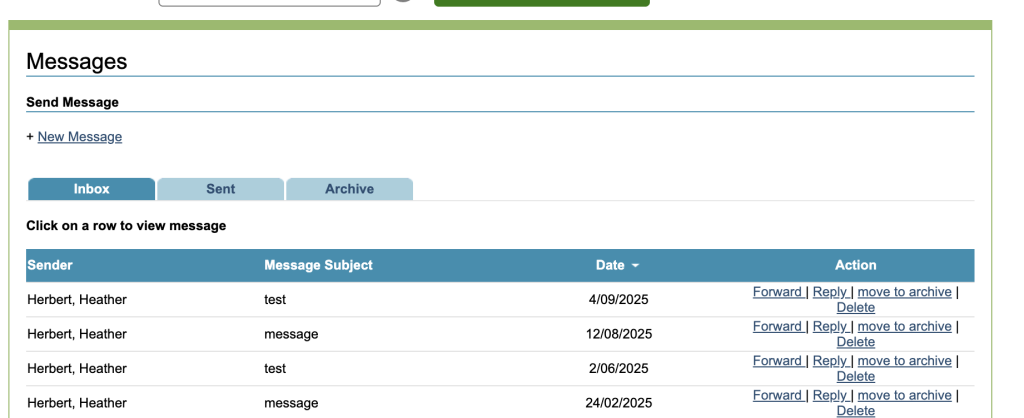Delete the message dated 2/06/2025
Image resolution: width=1024 pixels, height=418 pixels.
pos(855,376)
